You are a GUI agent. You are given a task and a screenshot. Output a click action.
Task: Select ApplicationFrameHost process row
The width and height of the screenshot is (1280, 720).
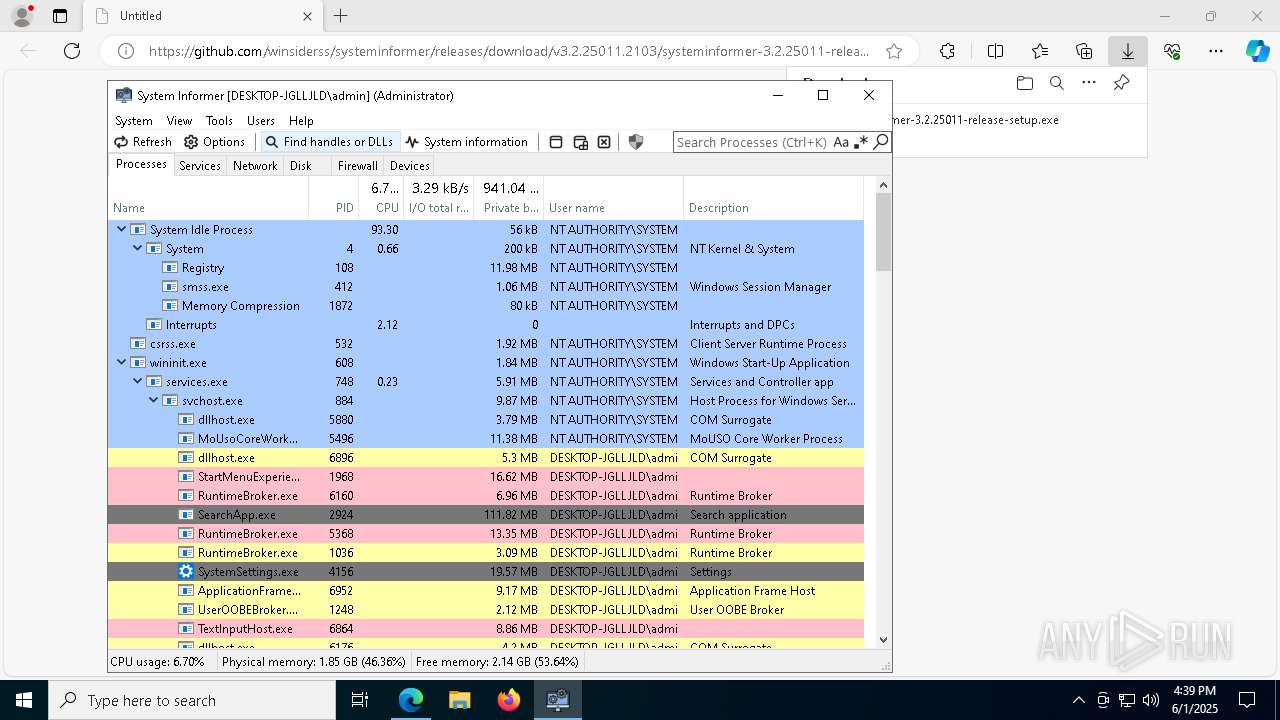pyautogui.click(x=486, y=591)
